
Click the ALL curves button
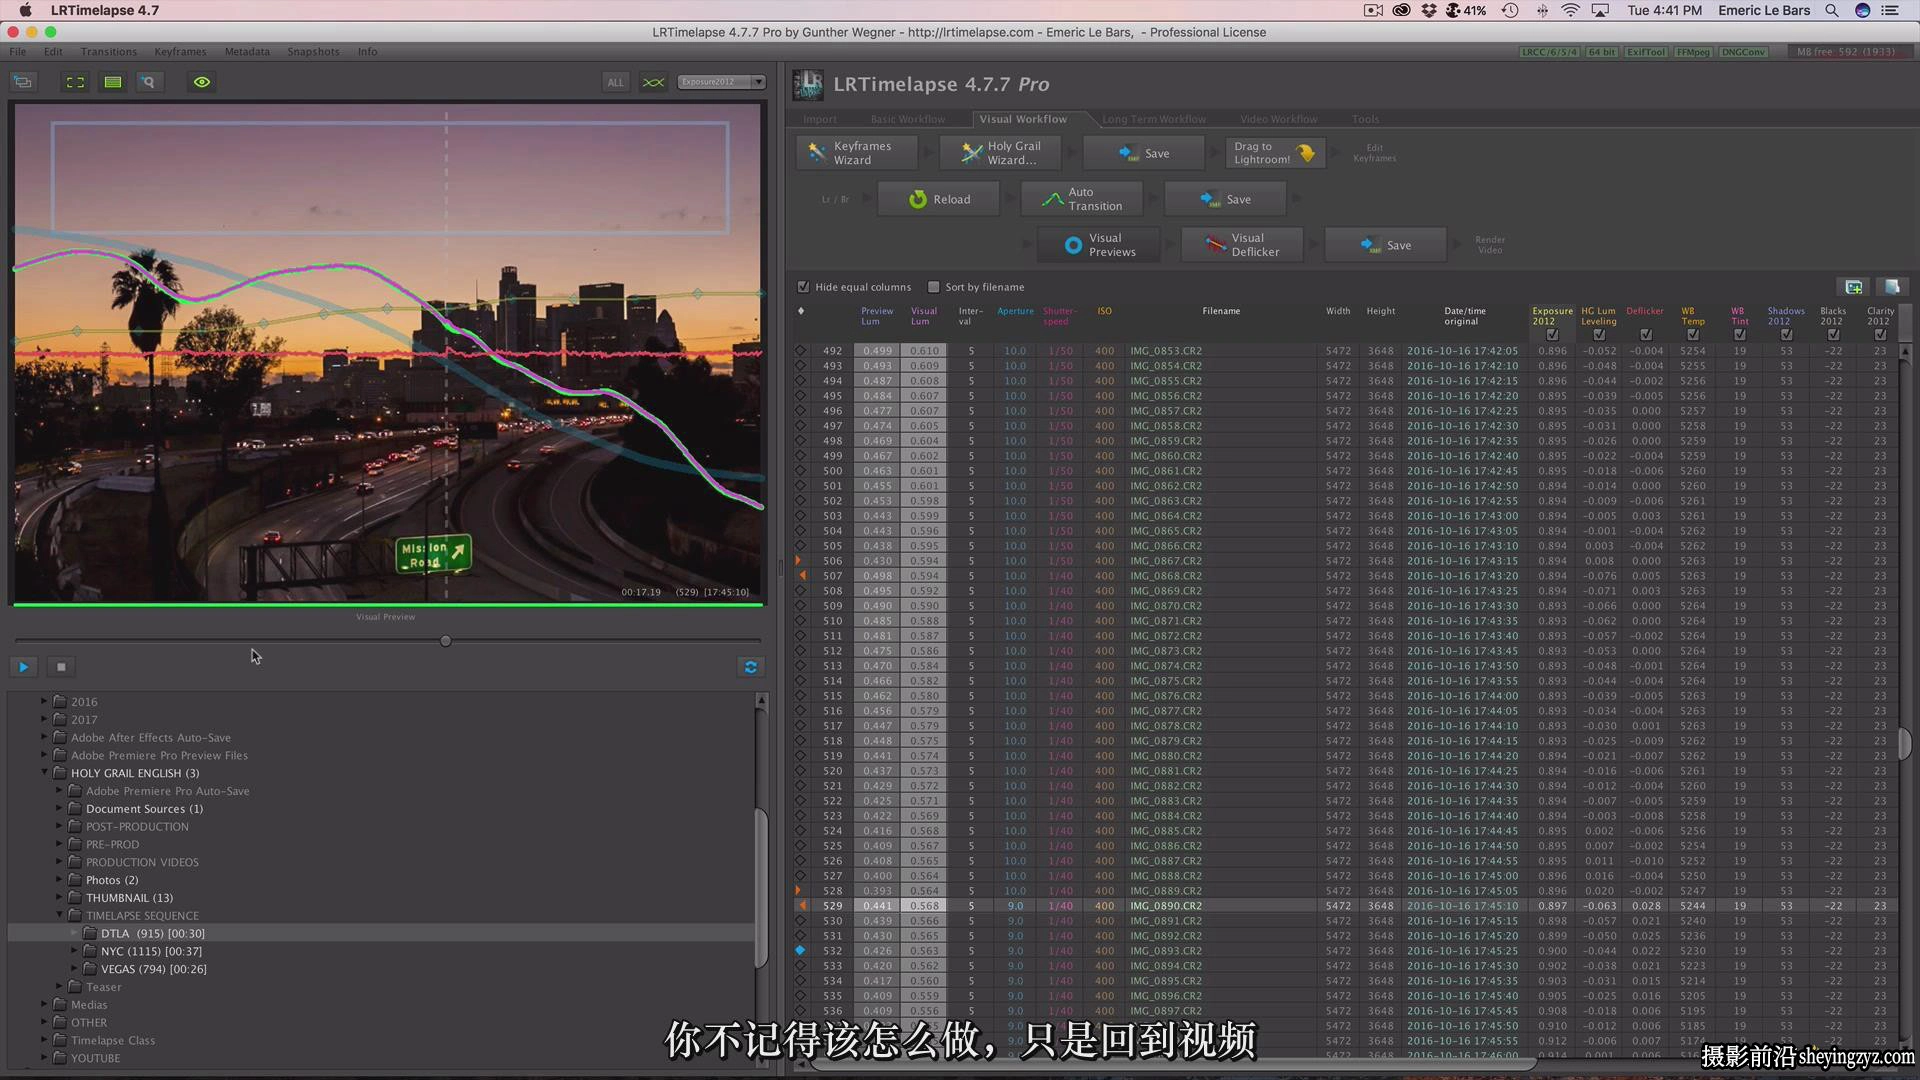pyautogui.click(x=615, y=82)
